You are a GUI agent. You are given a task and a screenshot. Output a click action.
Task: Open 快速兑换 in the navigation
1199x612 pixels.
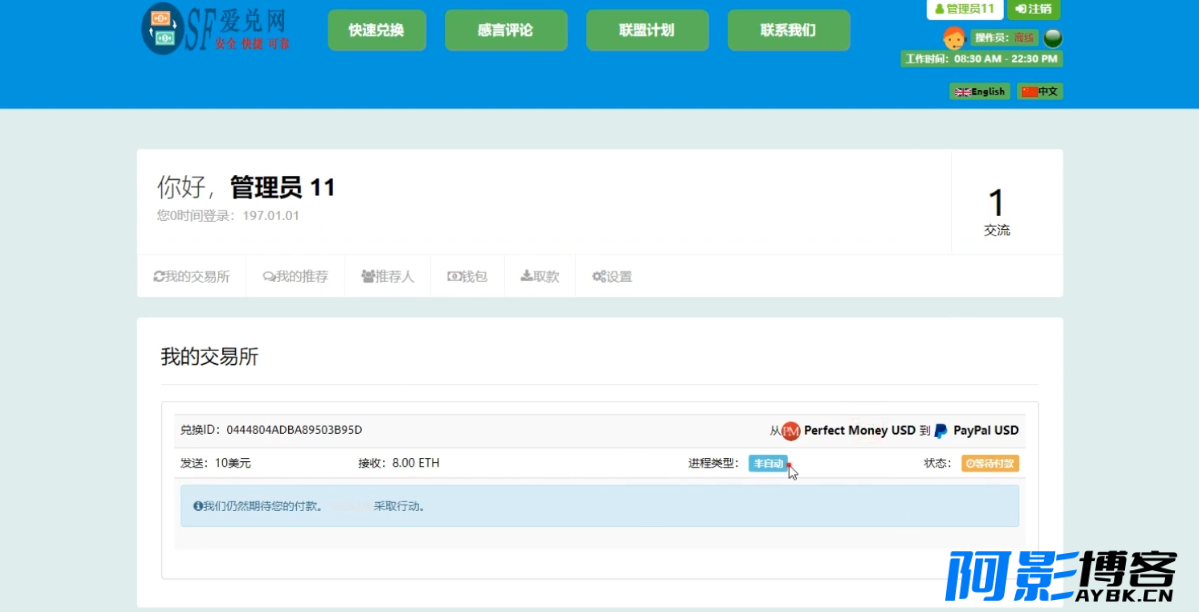(376, 30)
